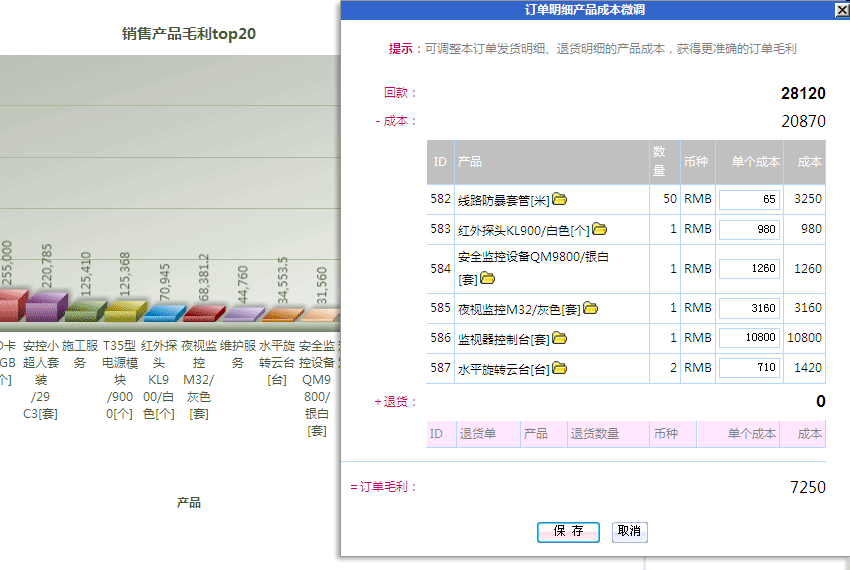Edit unit cost field showing 980
The height and width of the screenshot is (570, 850).
click(749, 229)
